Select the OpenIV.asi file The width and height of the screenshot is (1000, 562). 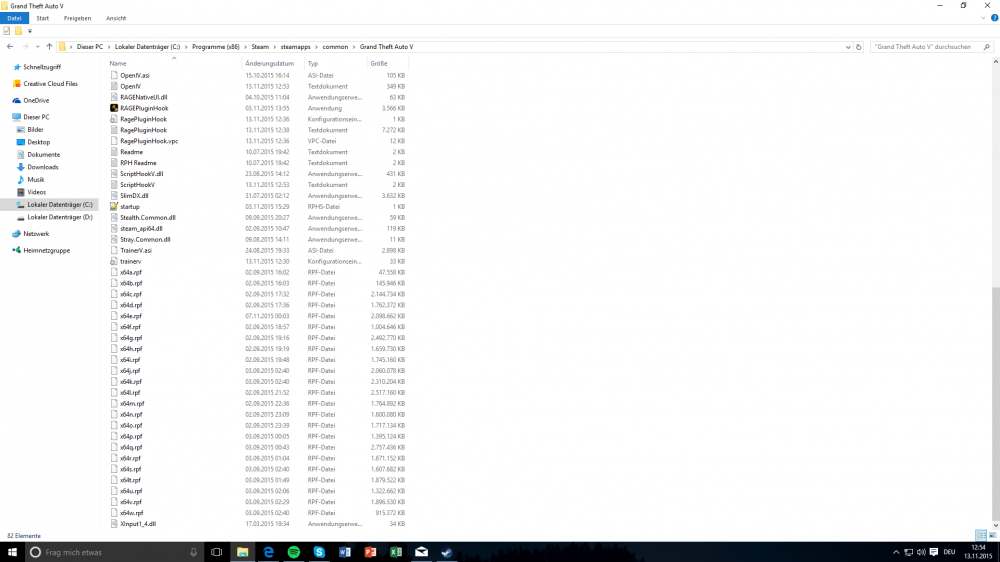coord(135,75)
